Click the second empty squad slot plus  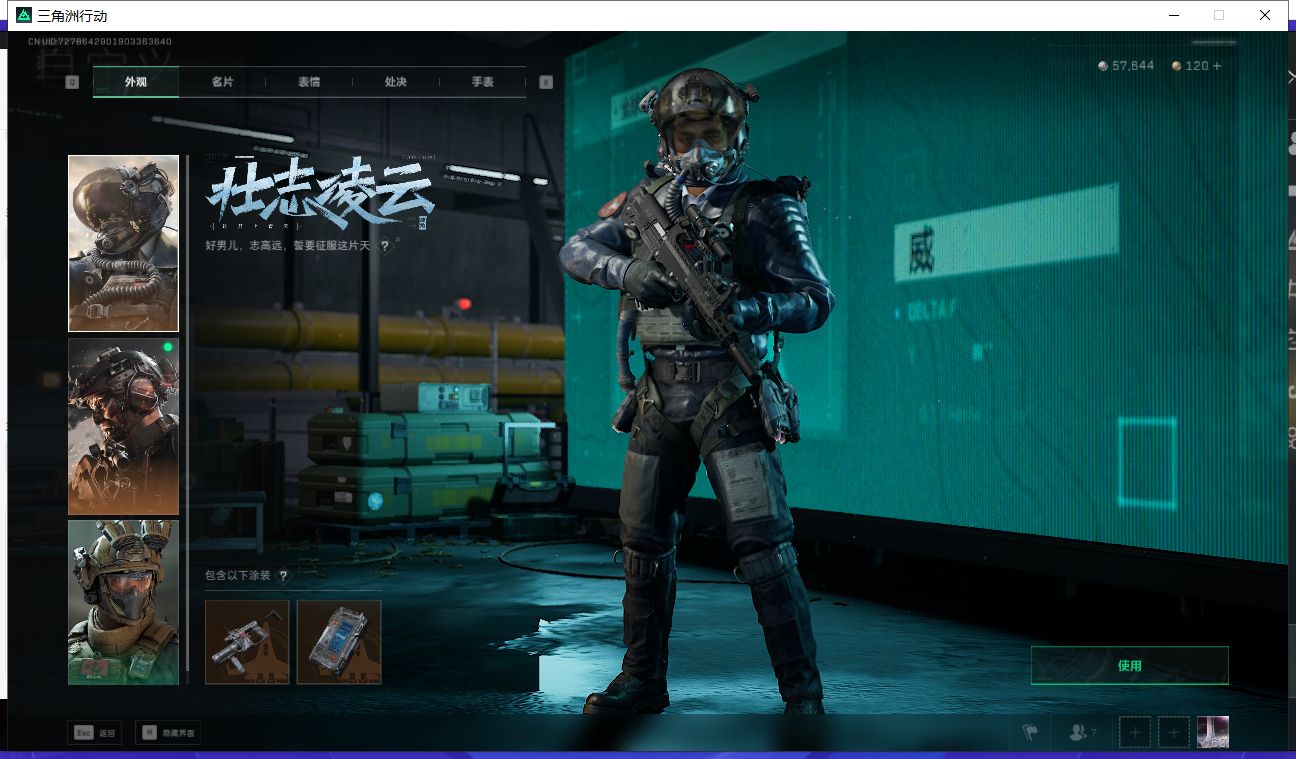1174,733
